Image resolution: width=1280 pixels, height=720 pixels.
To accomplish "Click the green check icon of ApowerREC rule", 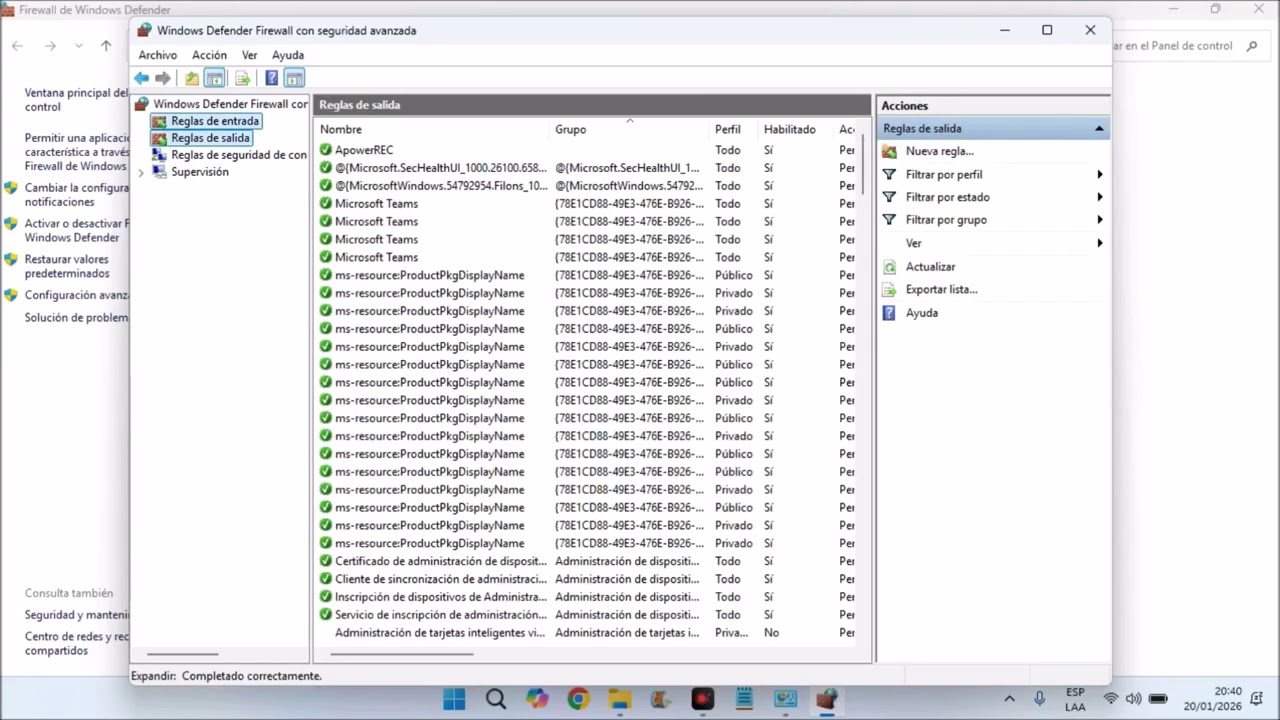I will tap(326, 150).
